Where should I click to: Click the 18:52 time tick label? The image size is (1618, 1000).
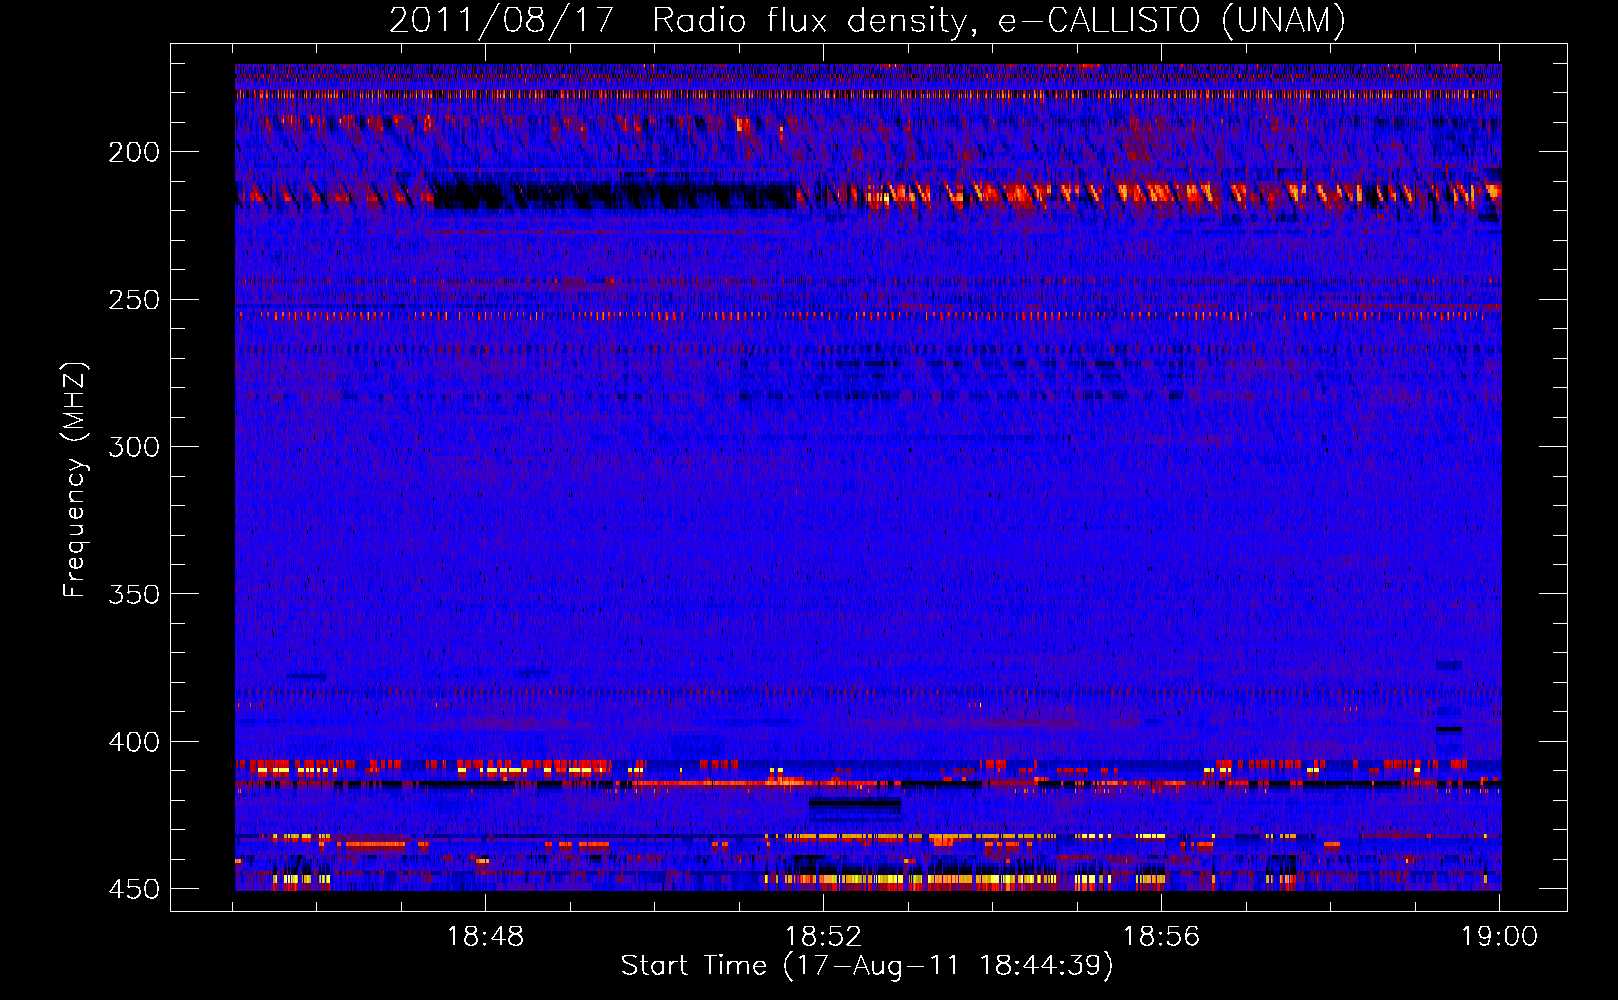coord(823,937)
